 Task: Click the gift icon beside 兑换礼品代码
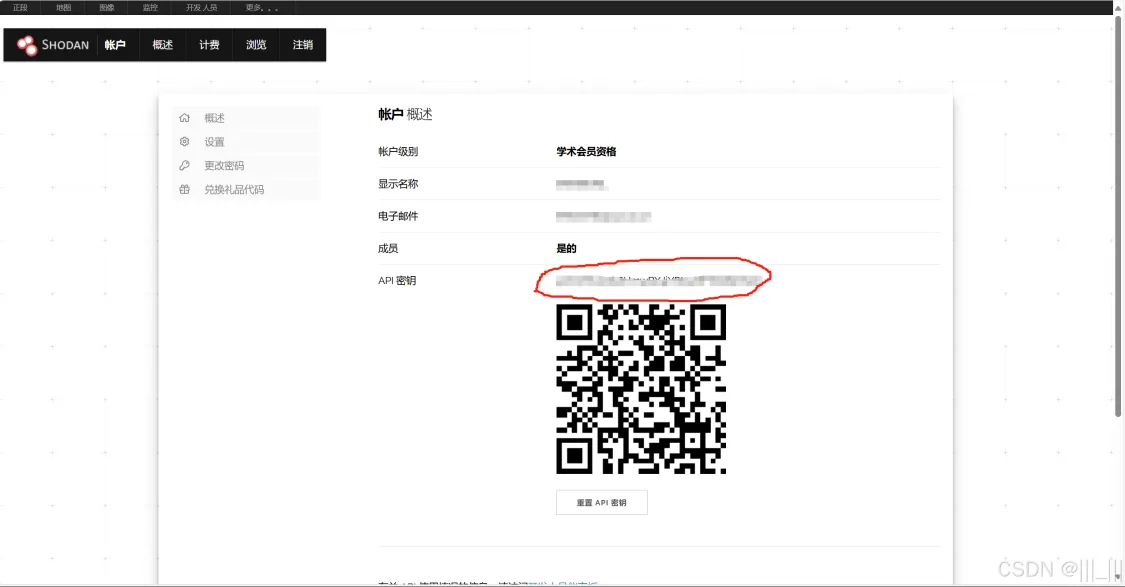(x=184, y=189)
